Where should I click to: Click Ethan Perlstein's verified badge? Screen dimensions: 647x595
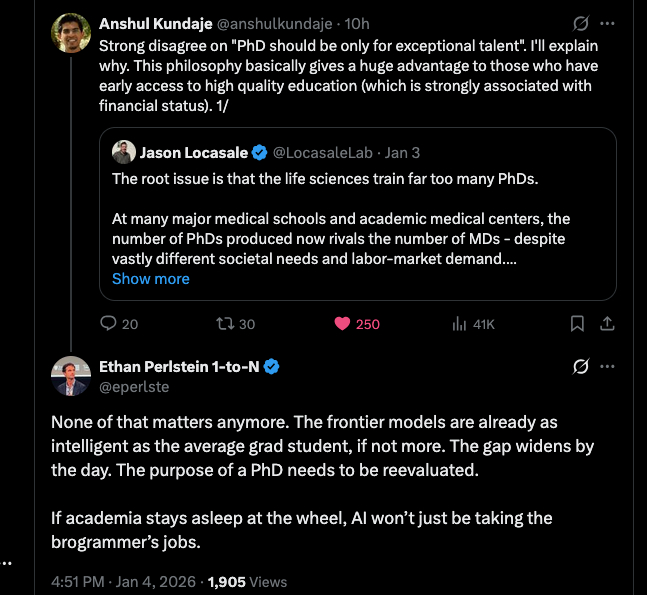[x=272, y=367]
